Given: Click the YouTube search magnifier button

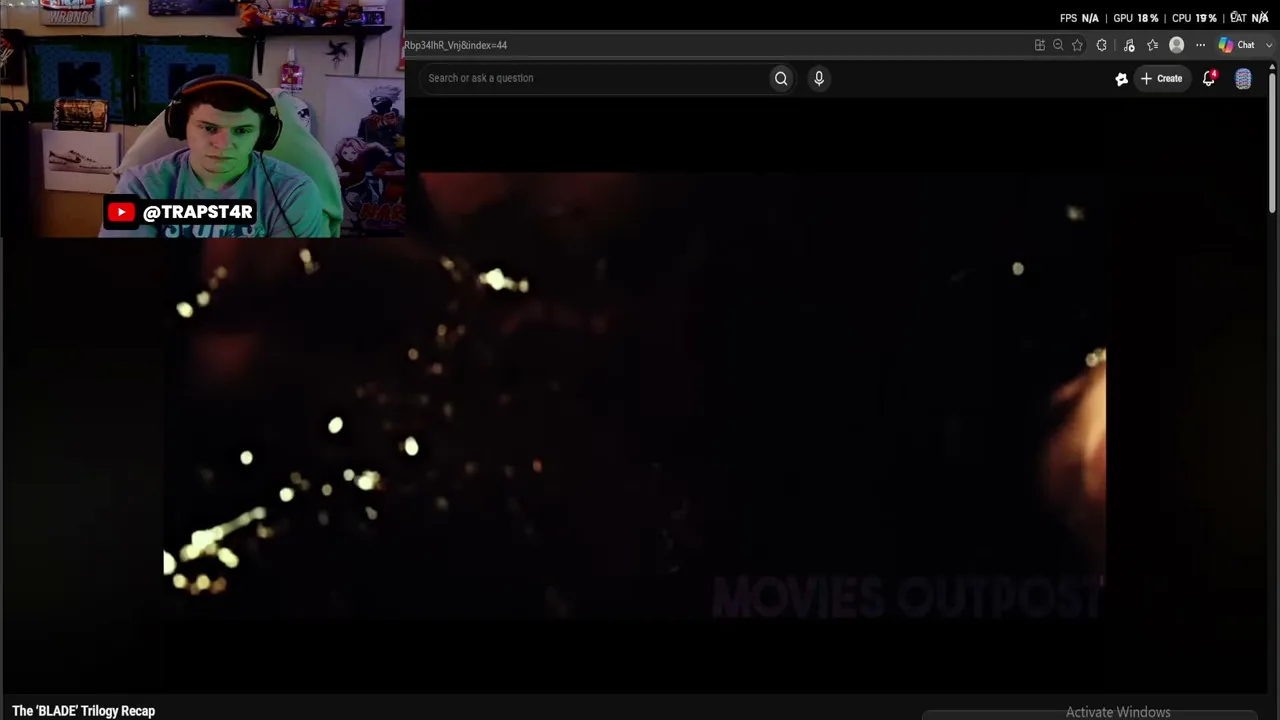Looking at the screenshot, I should click(x=781, y=78).
